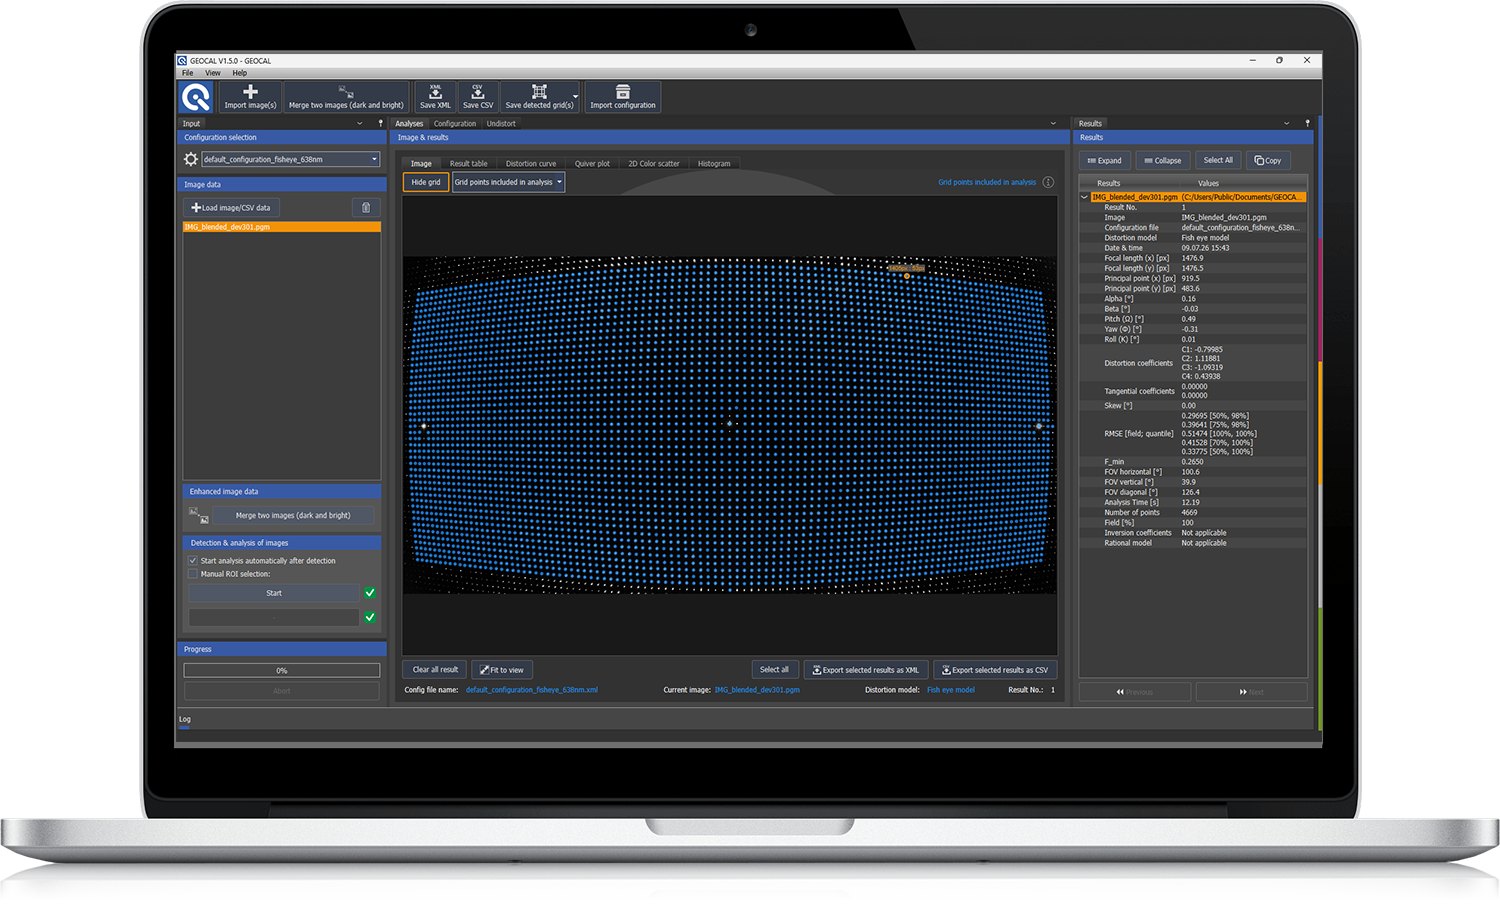Collapse IMG_blended_dev301.pgm result tree row

coord(1085,197)
